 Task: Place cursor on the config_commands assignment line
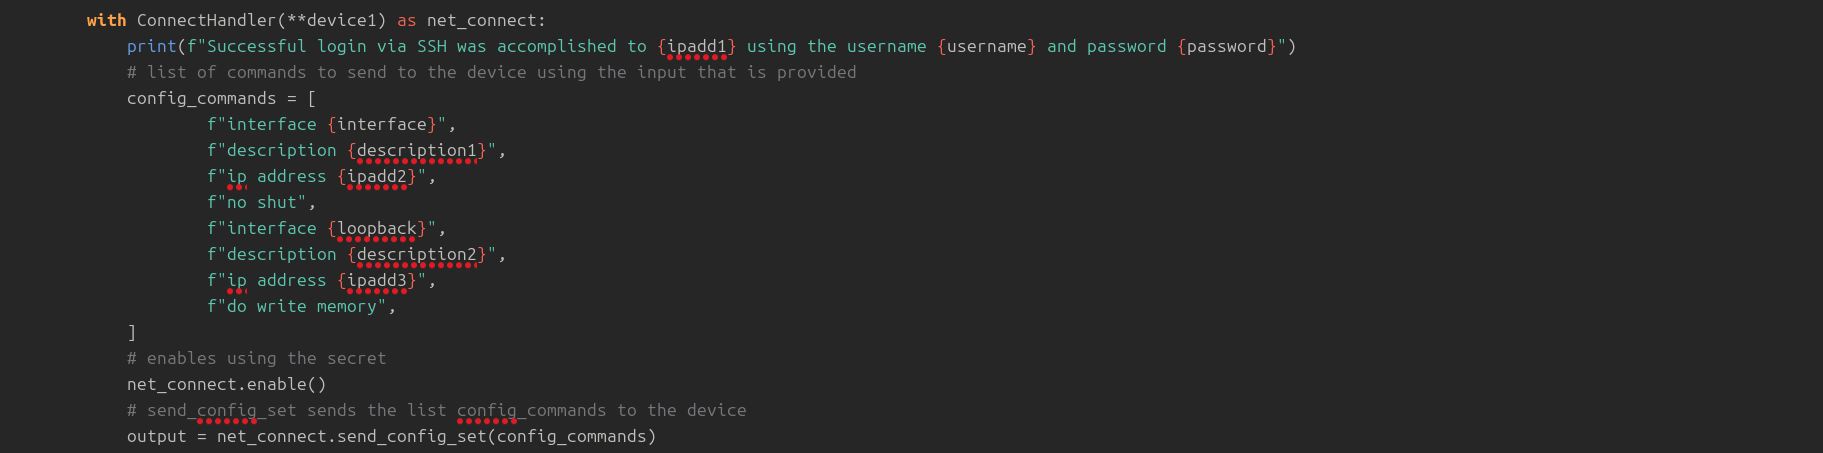221,98
